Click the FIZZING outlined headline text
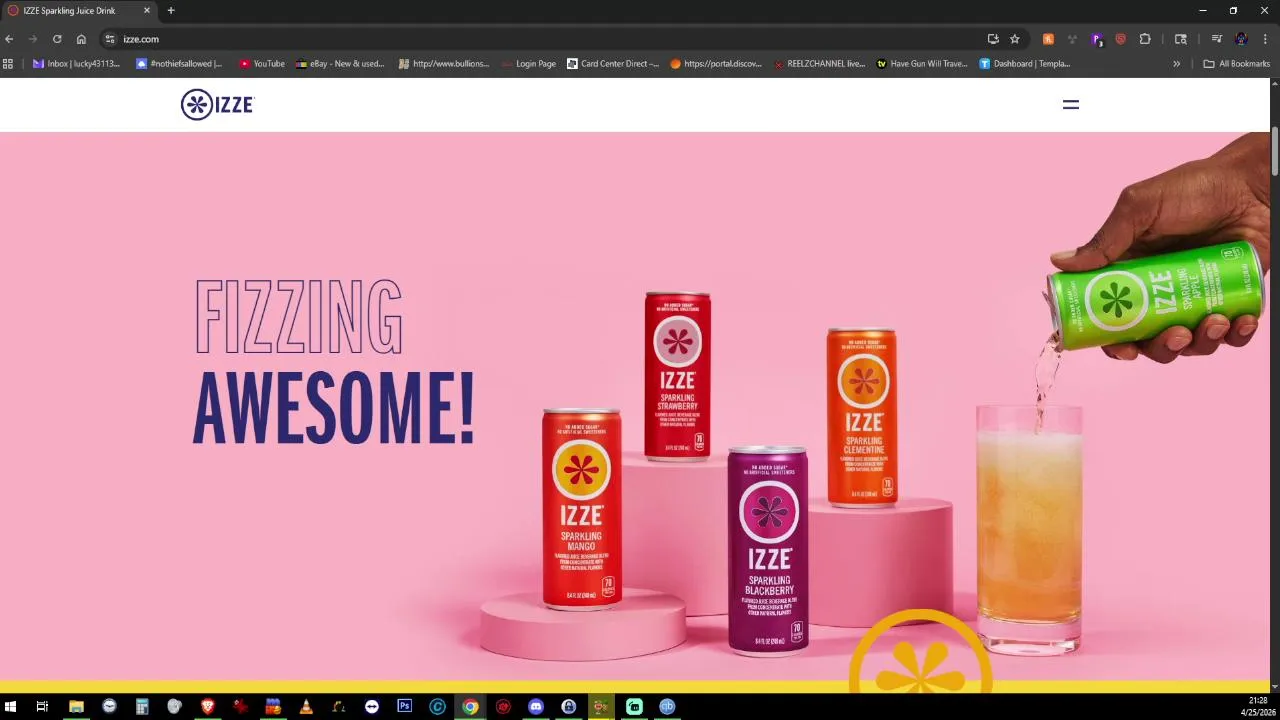This screenshot has height=720, width=1280. 298,317
